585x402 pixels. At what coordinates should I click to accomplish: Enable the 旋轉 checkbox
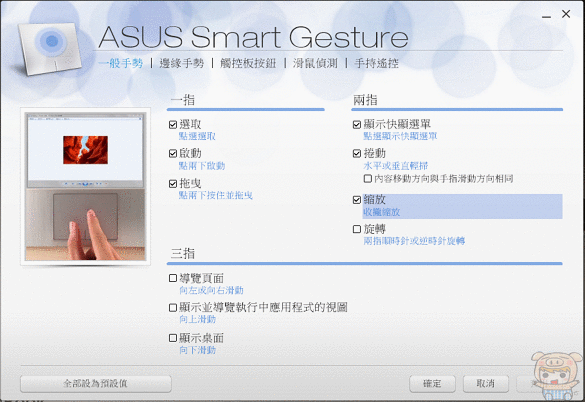coord(357,229)
